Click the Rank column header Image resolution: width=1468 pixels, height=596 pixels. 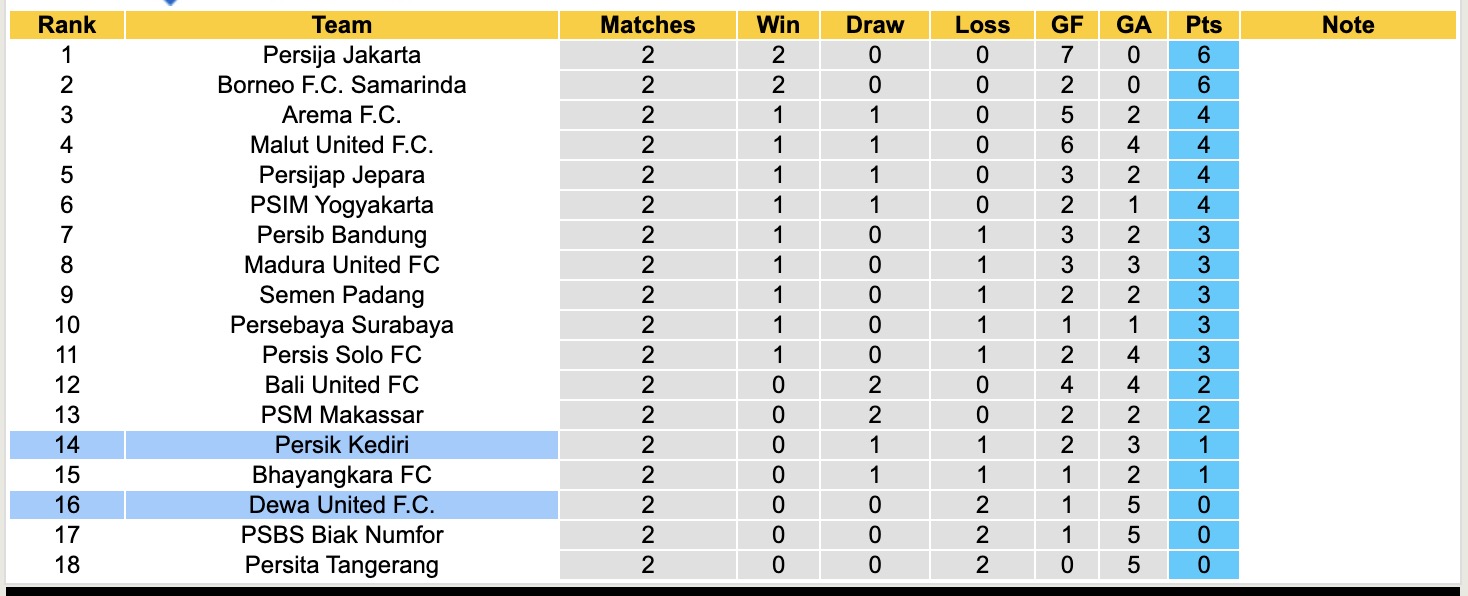[67, 25]
